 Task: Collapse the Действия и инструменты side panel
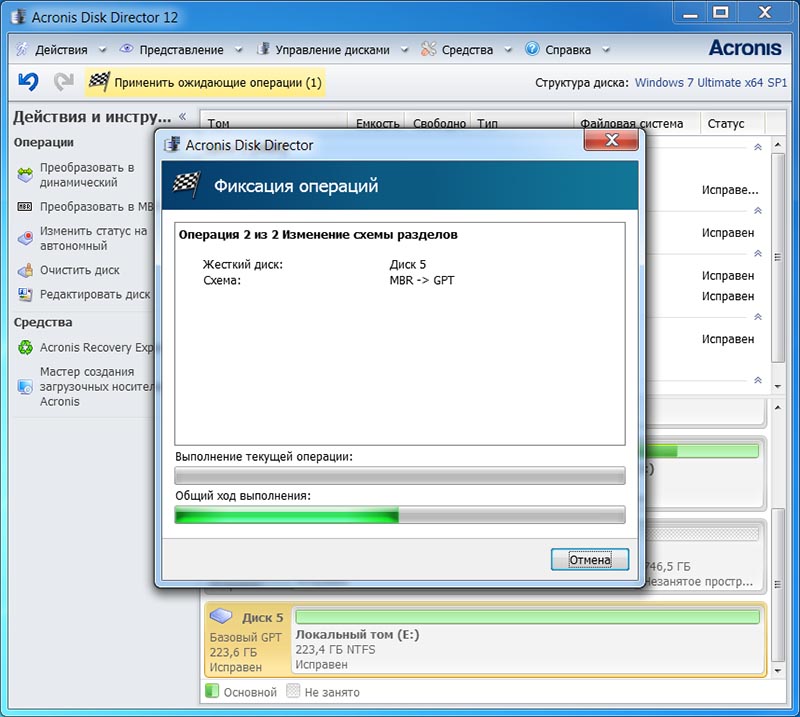point(182,116)
